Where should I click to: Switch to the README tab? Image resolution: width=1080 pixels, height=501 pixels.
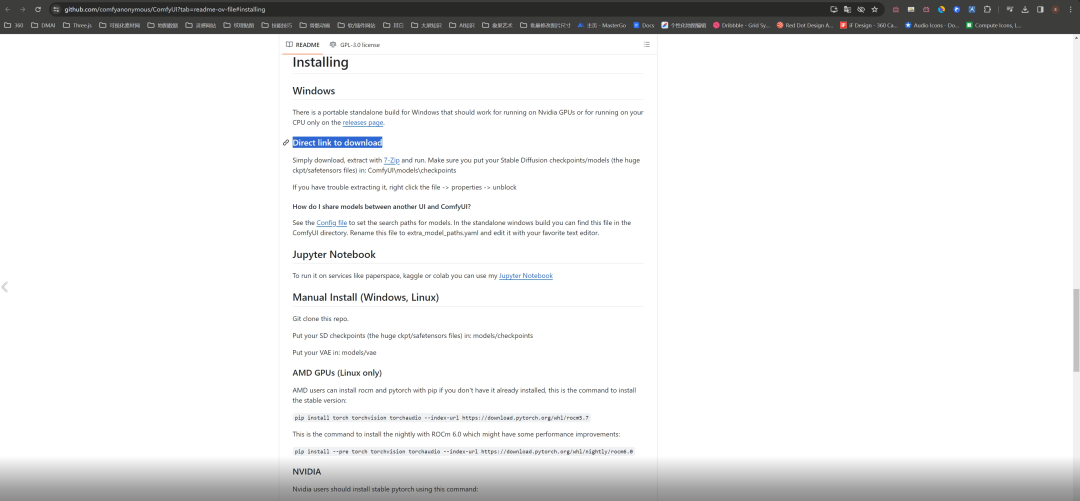303,45
